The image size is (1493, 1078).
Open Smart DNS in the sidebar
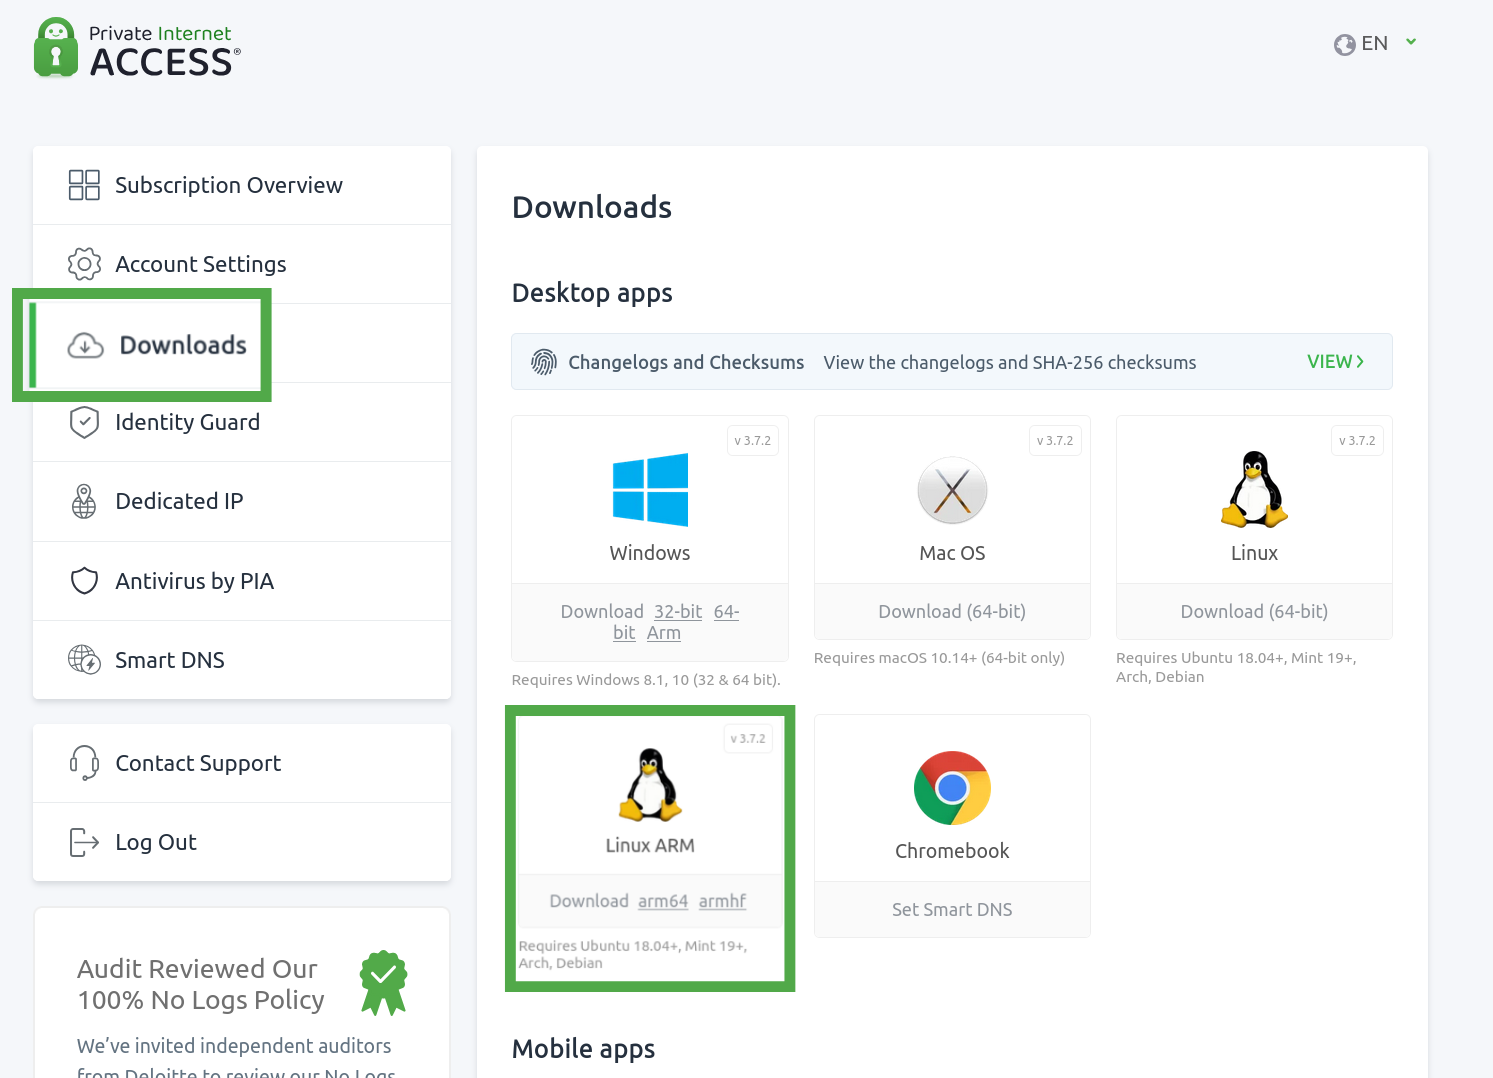point(242,660)
